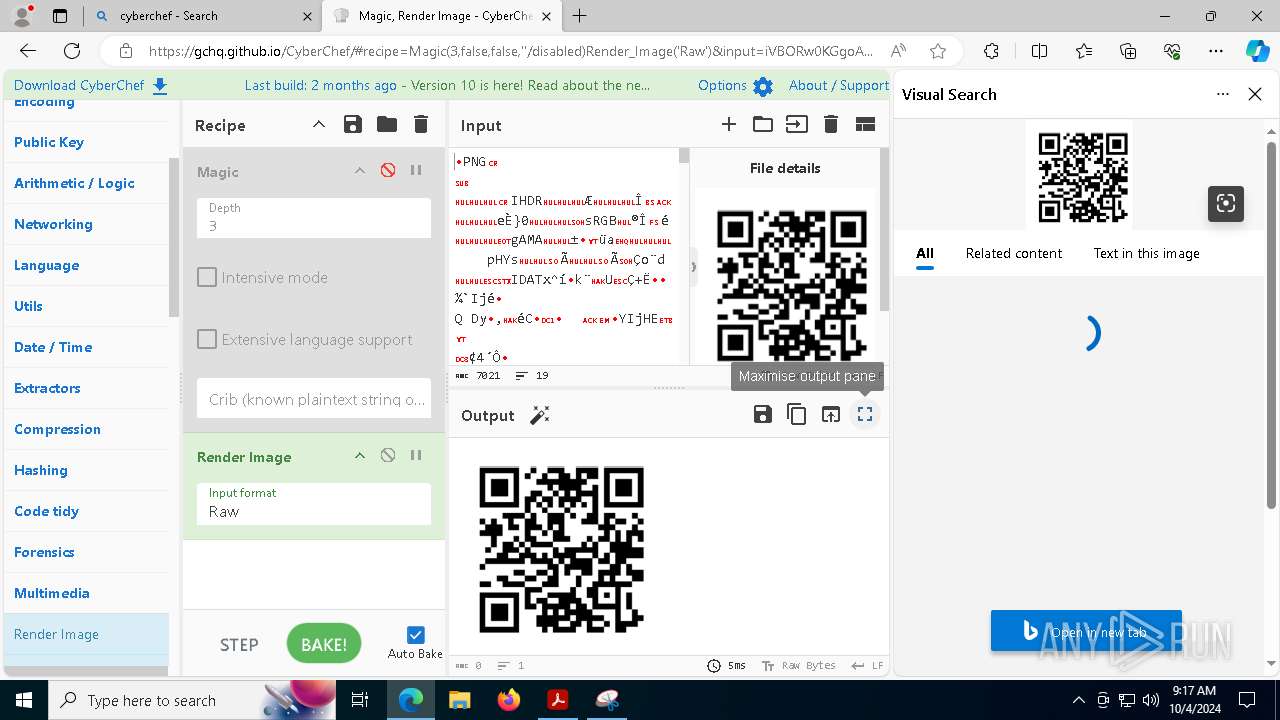Toggle Intensive mode checkbox

coord(207,277)
